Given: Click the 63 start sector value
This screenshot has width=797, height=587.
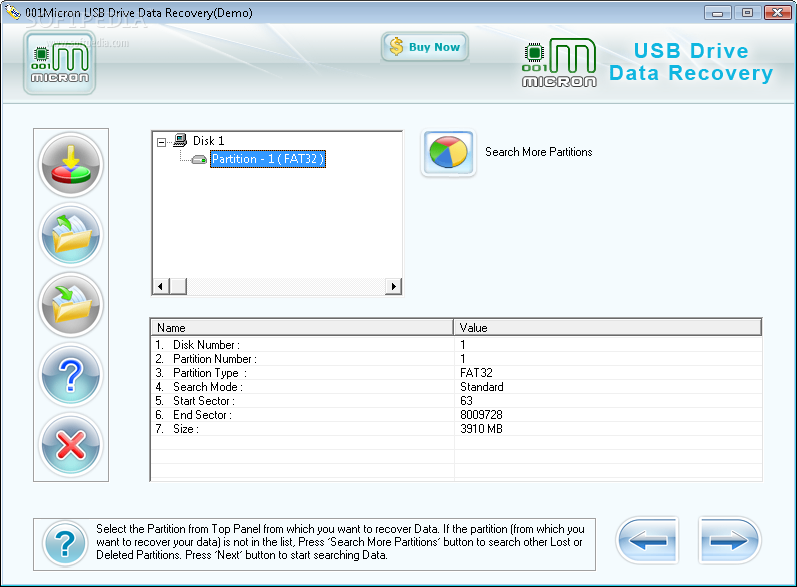Looking at the screenshot, I should tap(466, 401).
